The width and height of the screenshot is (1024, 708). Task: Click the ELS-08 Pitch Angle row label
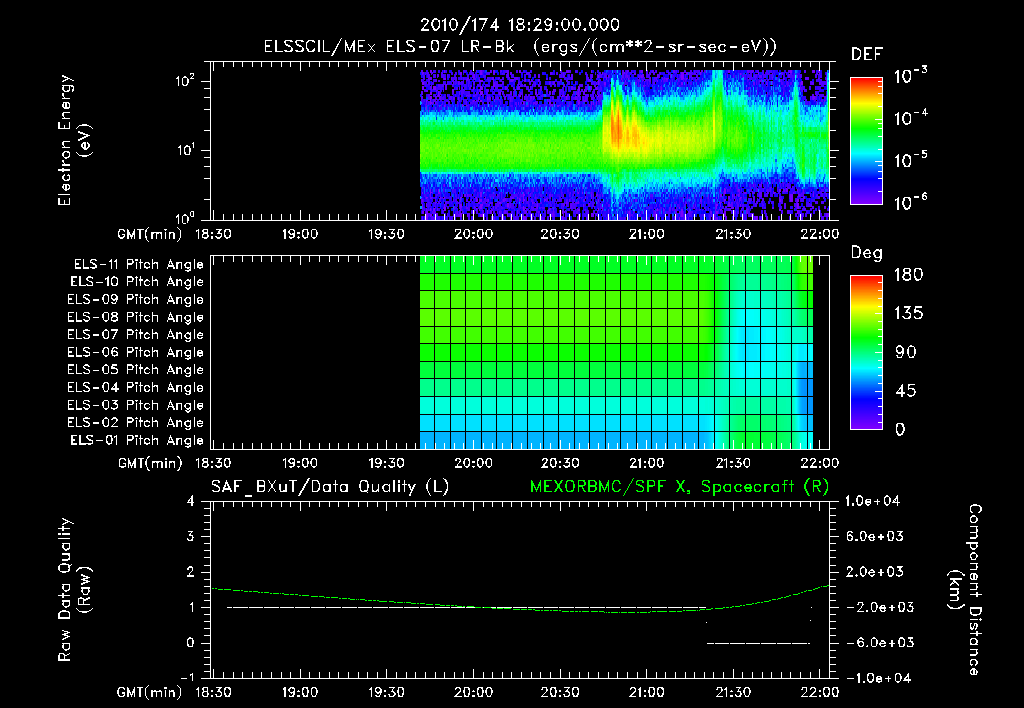[136, 317]
